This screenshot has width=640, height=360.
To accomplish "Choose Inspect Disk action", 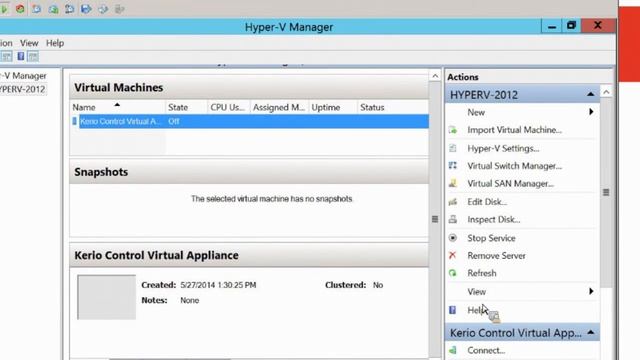I will (493, 219).
